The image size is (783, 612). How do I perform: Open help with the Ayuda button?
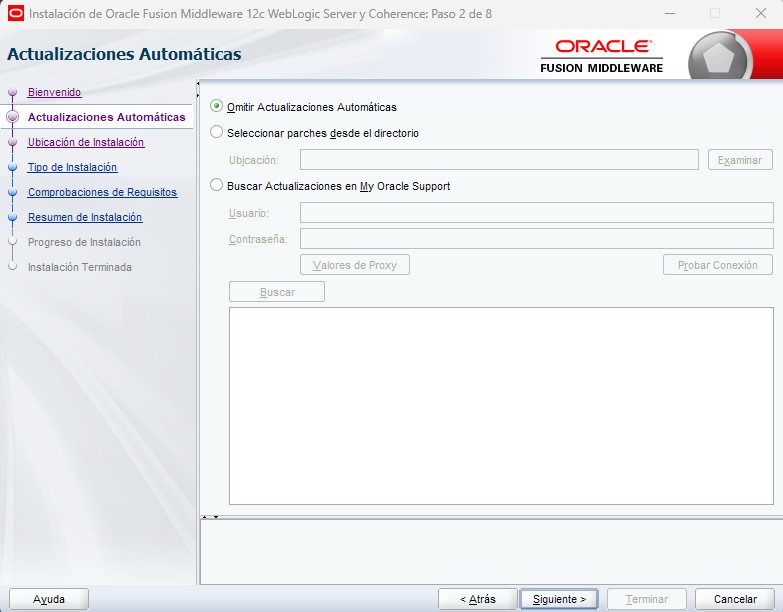coord(49,599)
